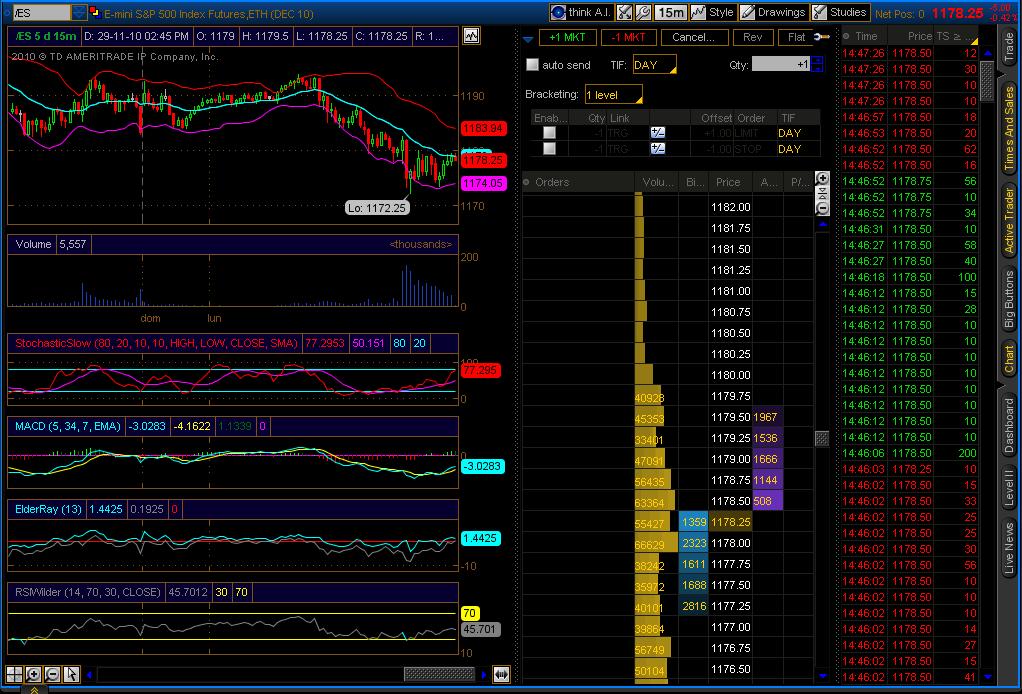
Task: Click the -1 MKT sell button
Action: (x=628, y=37)
